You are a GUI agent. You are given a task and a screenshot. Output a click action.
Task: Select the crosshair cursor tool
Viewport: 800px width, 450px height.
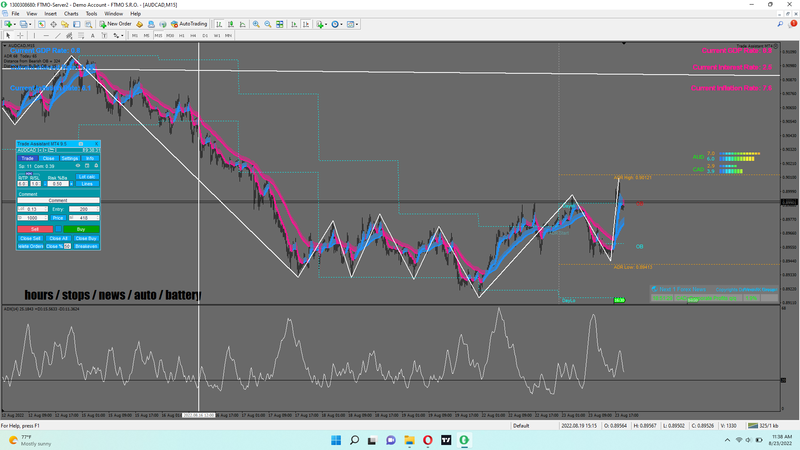tap(20, 35)
